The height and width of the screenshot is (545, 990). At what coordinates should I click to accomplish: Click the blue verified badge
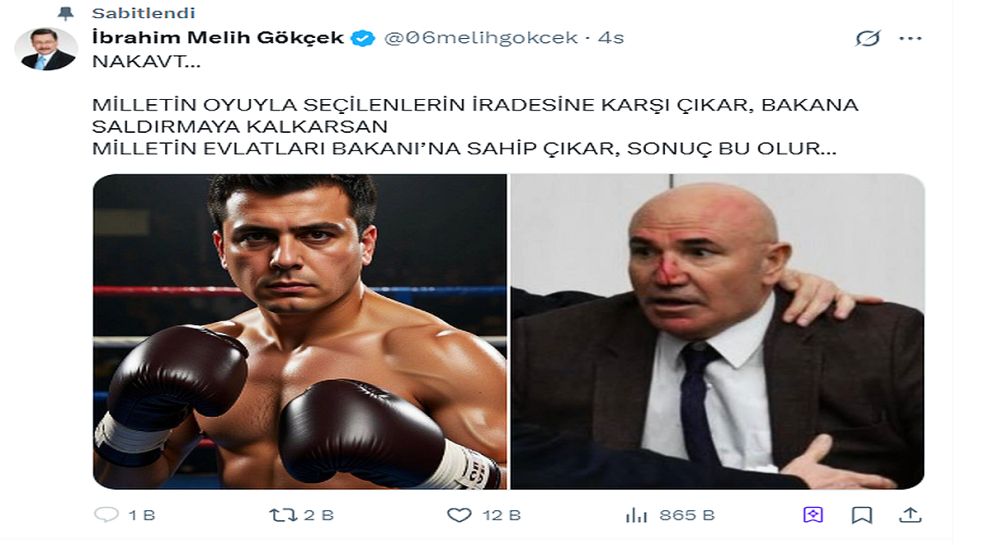(362, 39)
